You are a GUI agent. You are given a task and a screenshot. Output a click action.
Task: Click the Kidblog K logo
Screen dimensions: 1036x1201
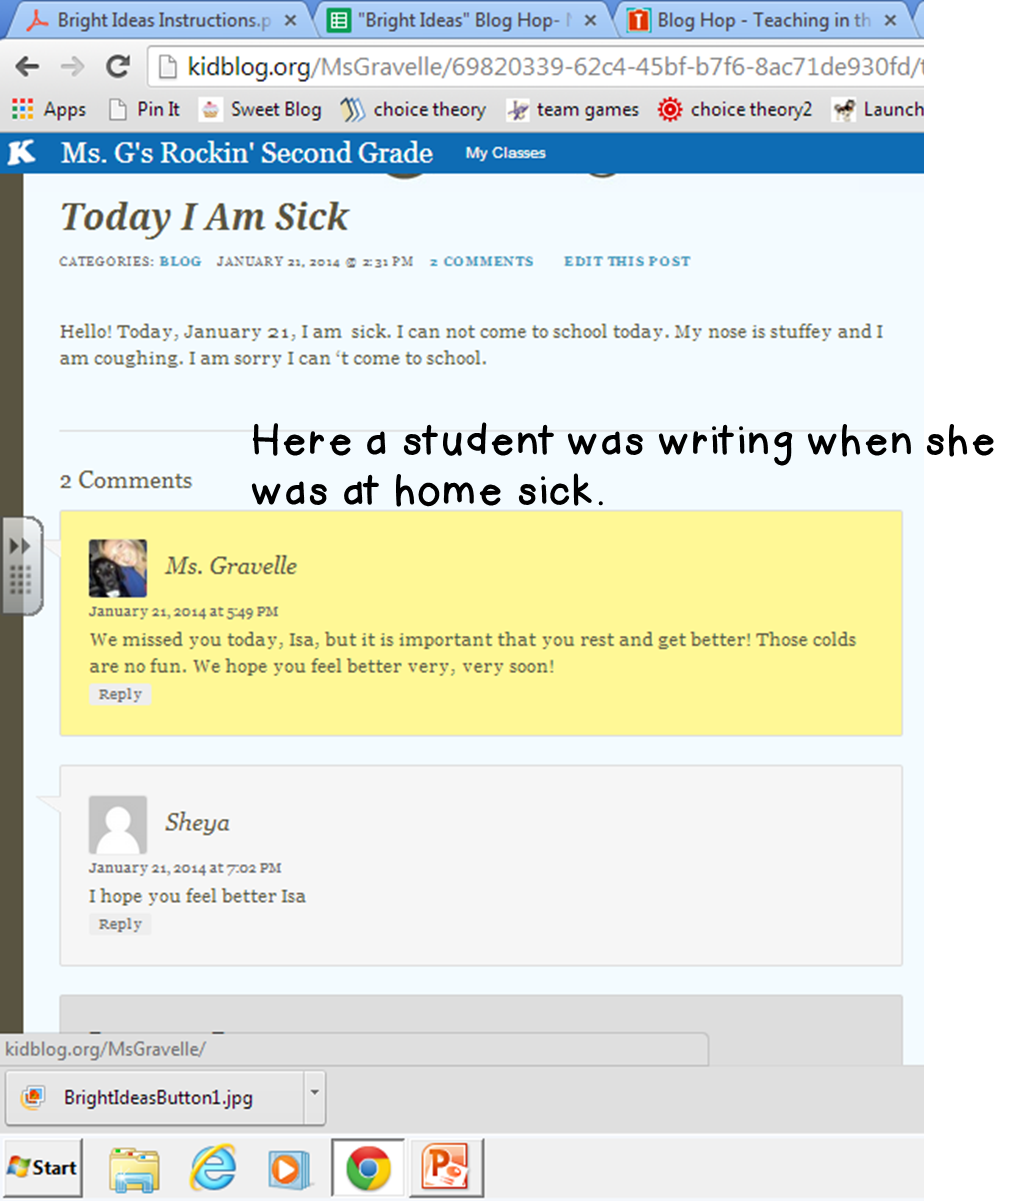[22, 153]
